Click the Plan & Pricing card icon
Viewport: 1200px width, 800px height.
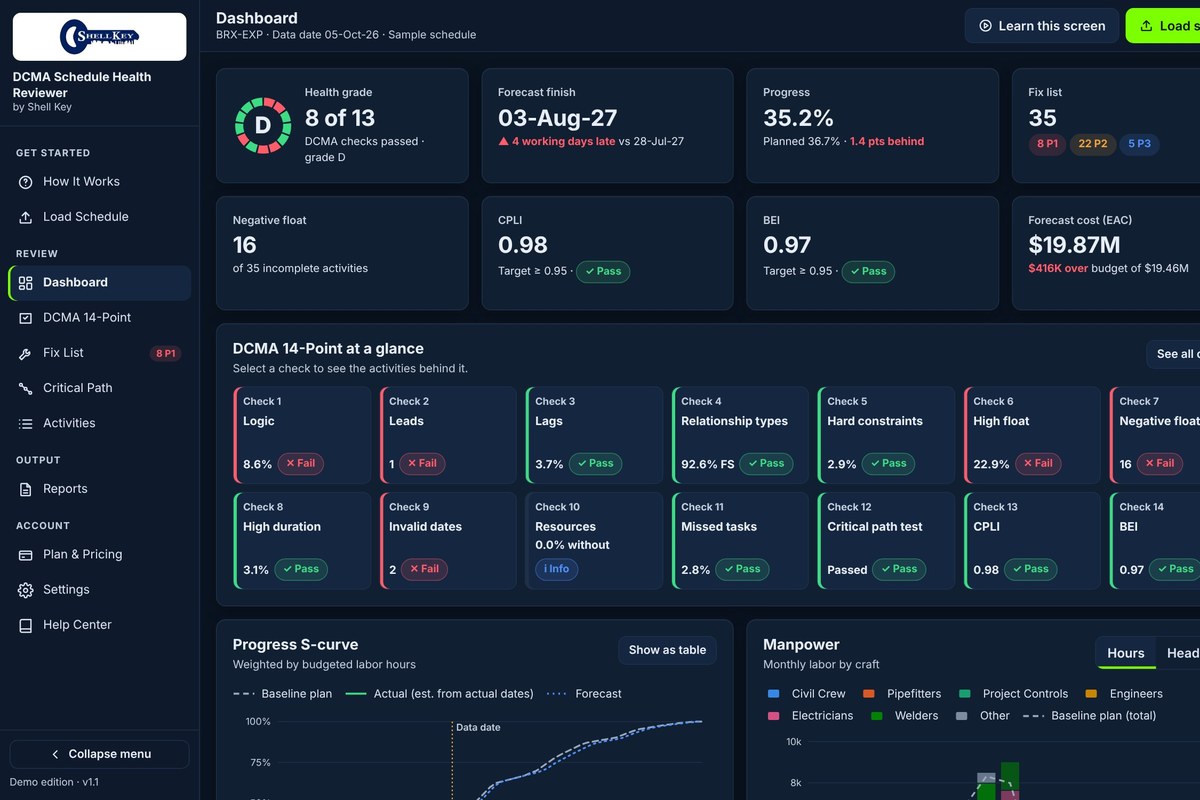26,554
